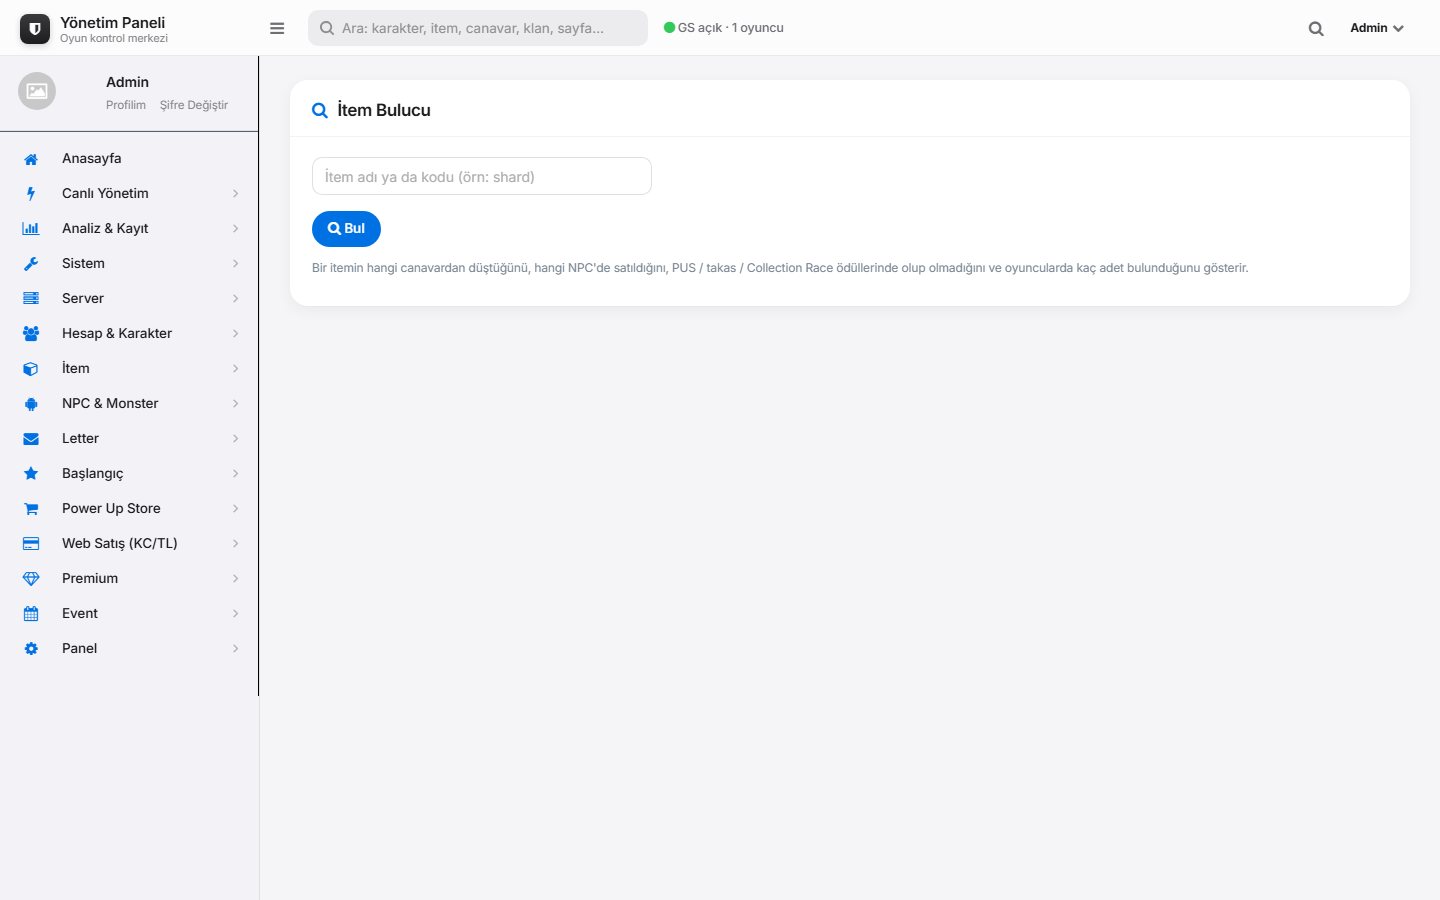Click the shield logo icon of Yönetim Paneli
1440x900 pixels.
35,29
